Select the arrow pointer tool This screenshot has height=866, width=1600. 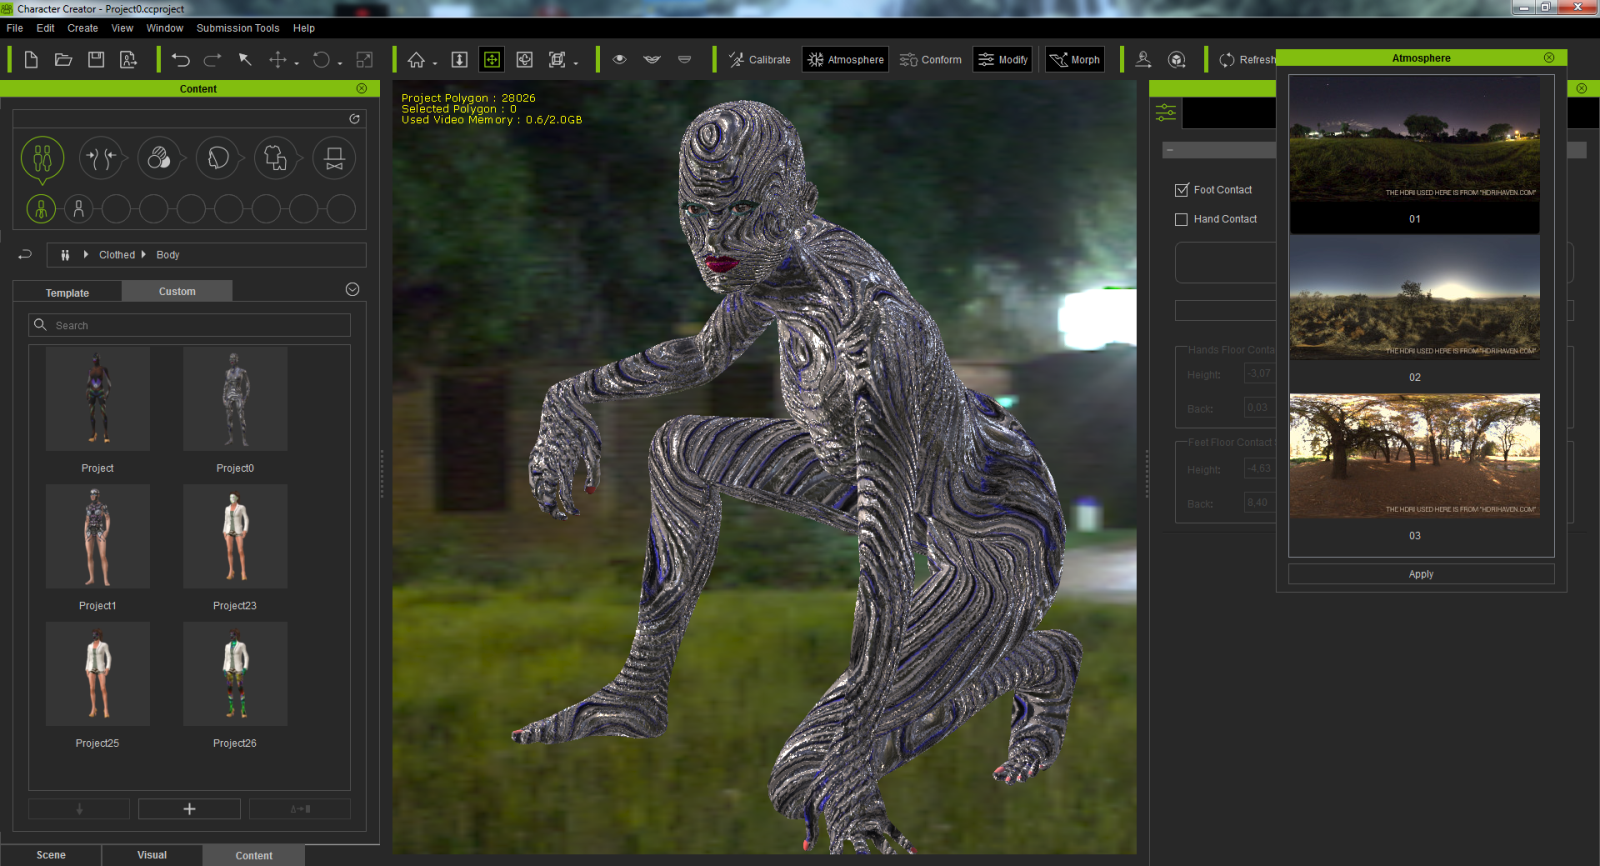click(x=245, y=60)
